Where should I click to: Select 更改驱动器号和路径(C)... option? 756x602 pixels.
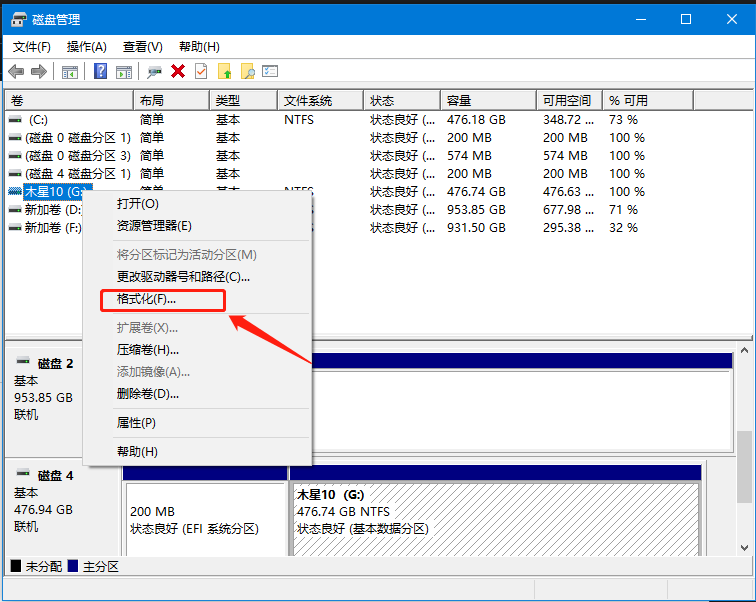click(183, 277)
